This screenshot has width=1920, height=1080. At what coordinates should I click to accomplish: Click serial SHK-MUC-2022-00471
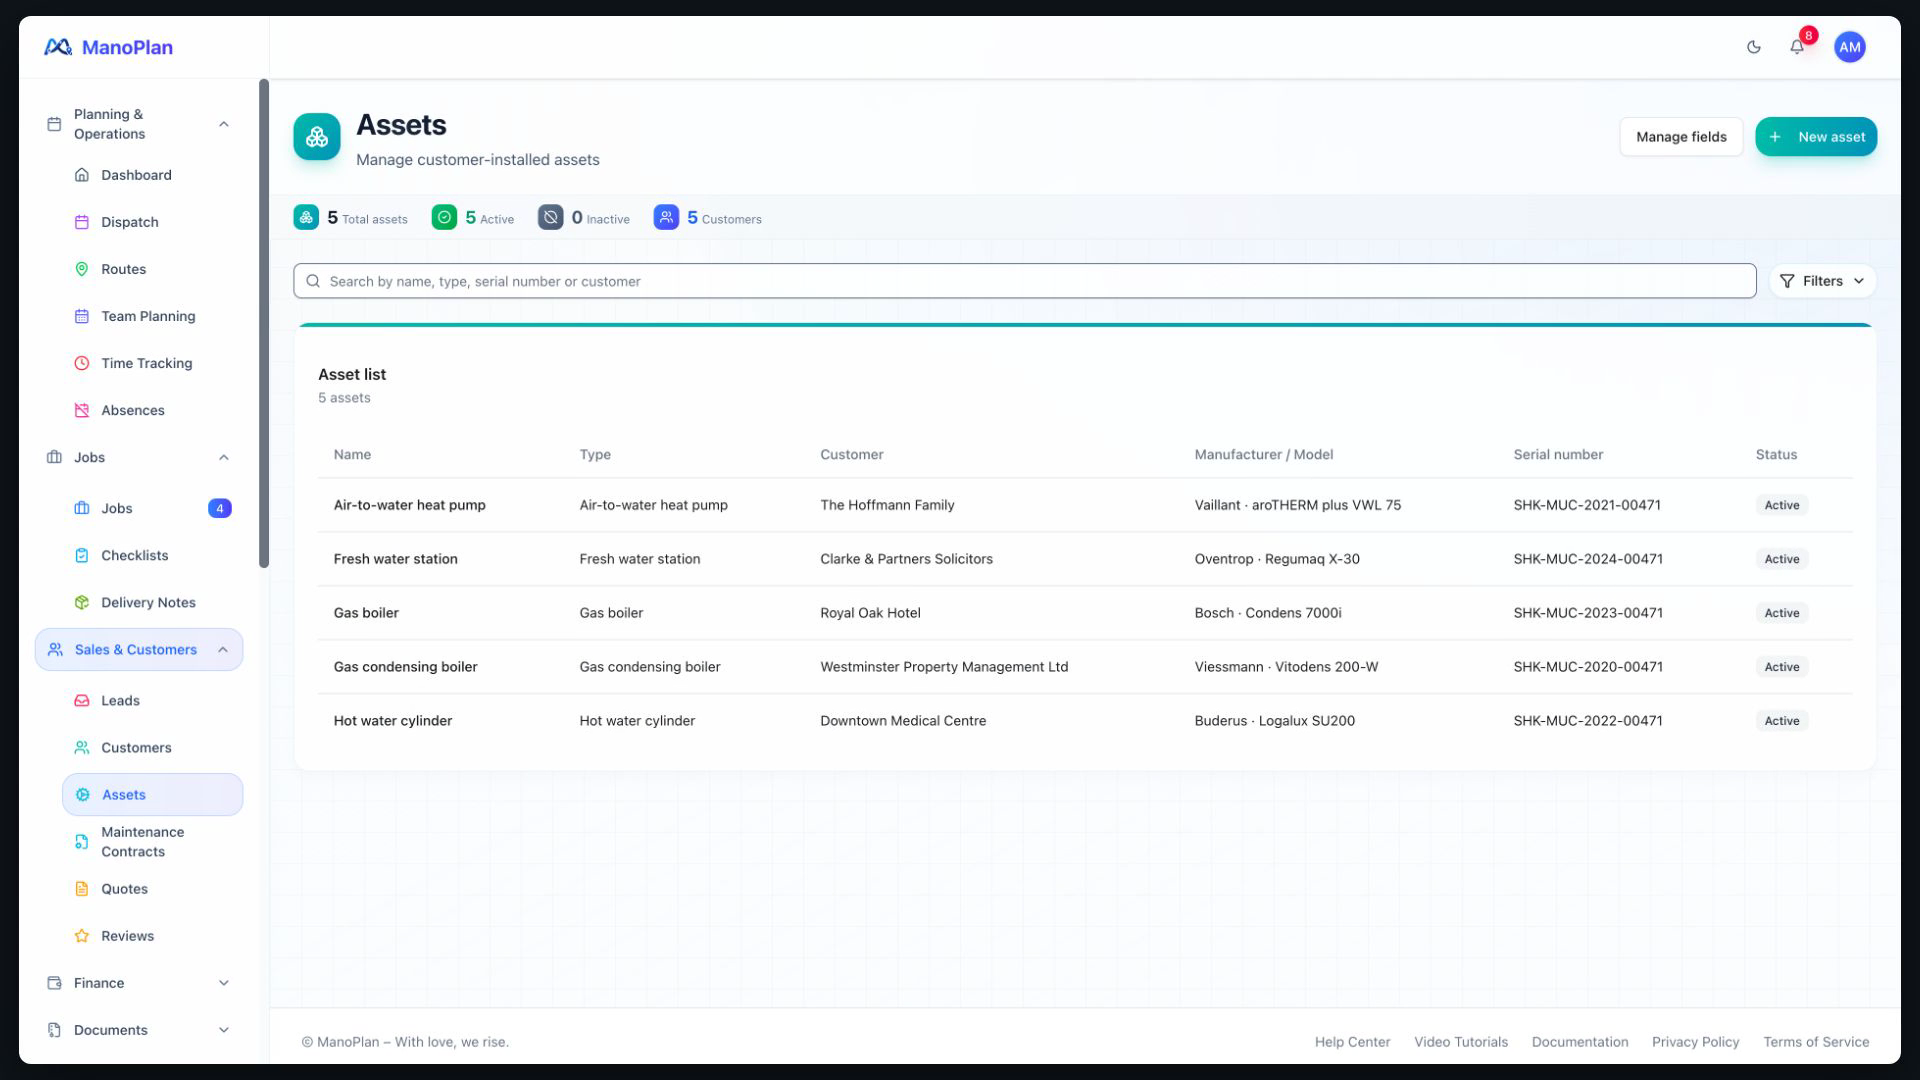coord(1588,721)
